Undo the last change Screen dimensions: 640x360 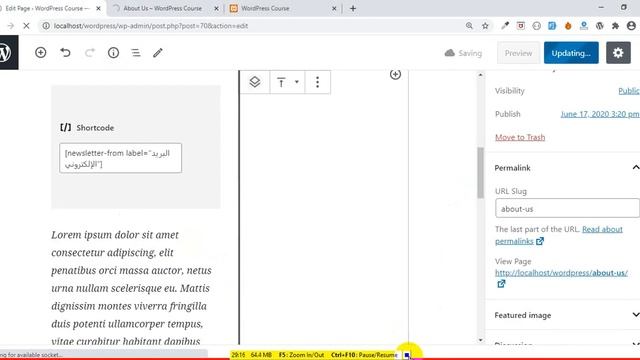pyautogui.click(x=65, y=53)
